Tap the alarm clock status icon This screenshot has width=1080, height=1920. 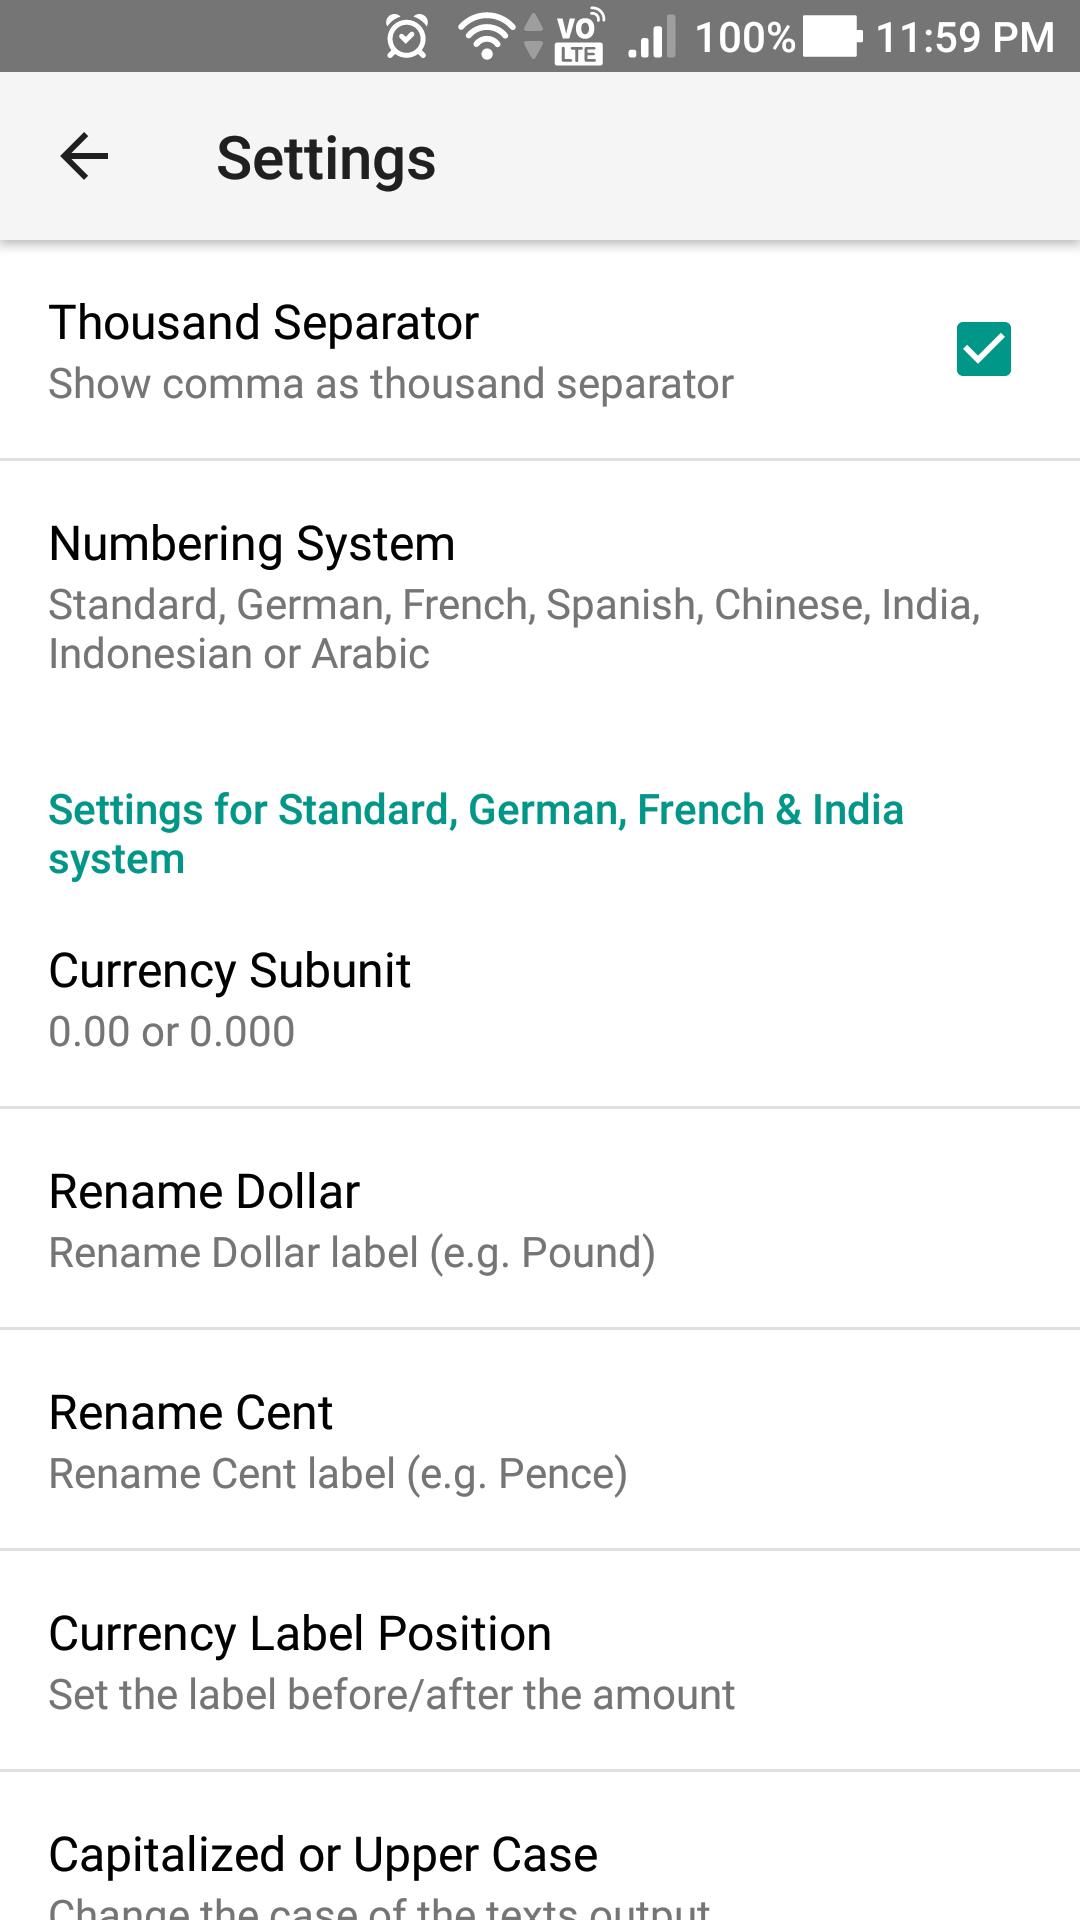(x=407, y=37)
